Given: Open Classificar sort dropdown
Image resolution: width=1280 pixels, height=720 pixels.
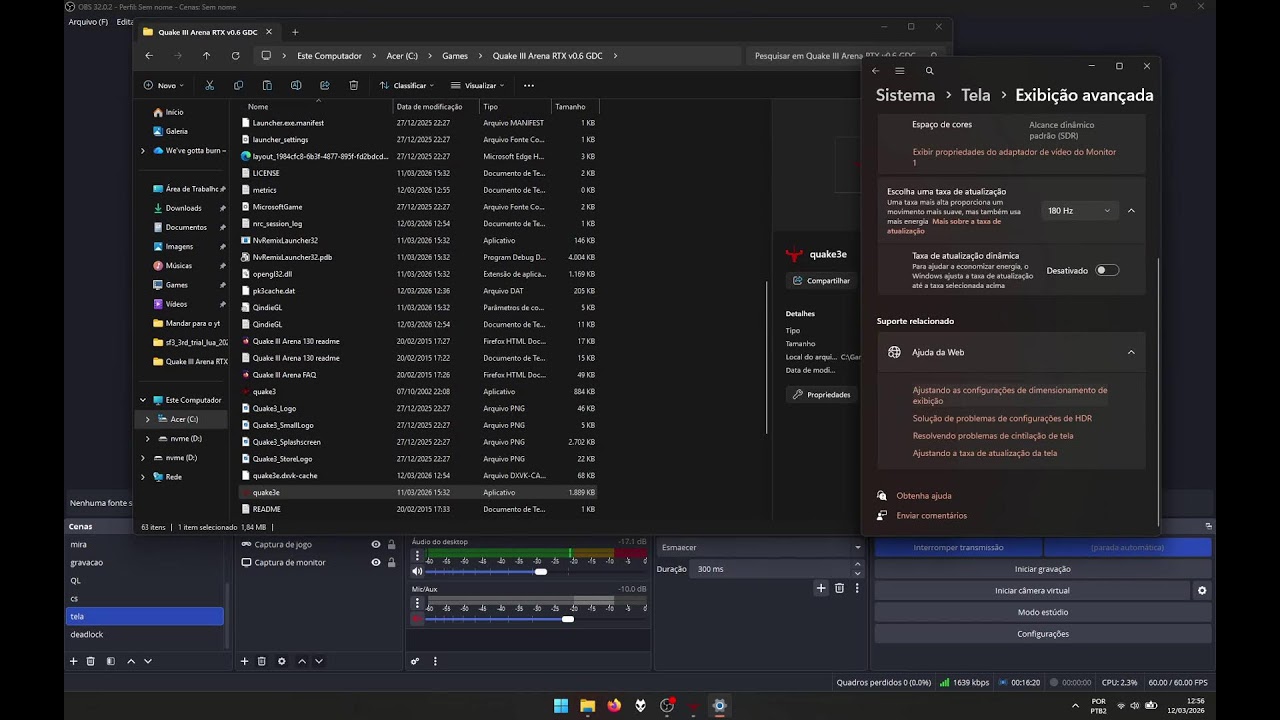Looking at the screenshot, I should click(407, 85).
